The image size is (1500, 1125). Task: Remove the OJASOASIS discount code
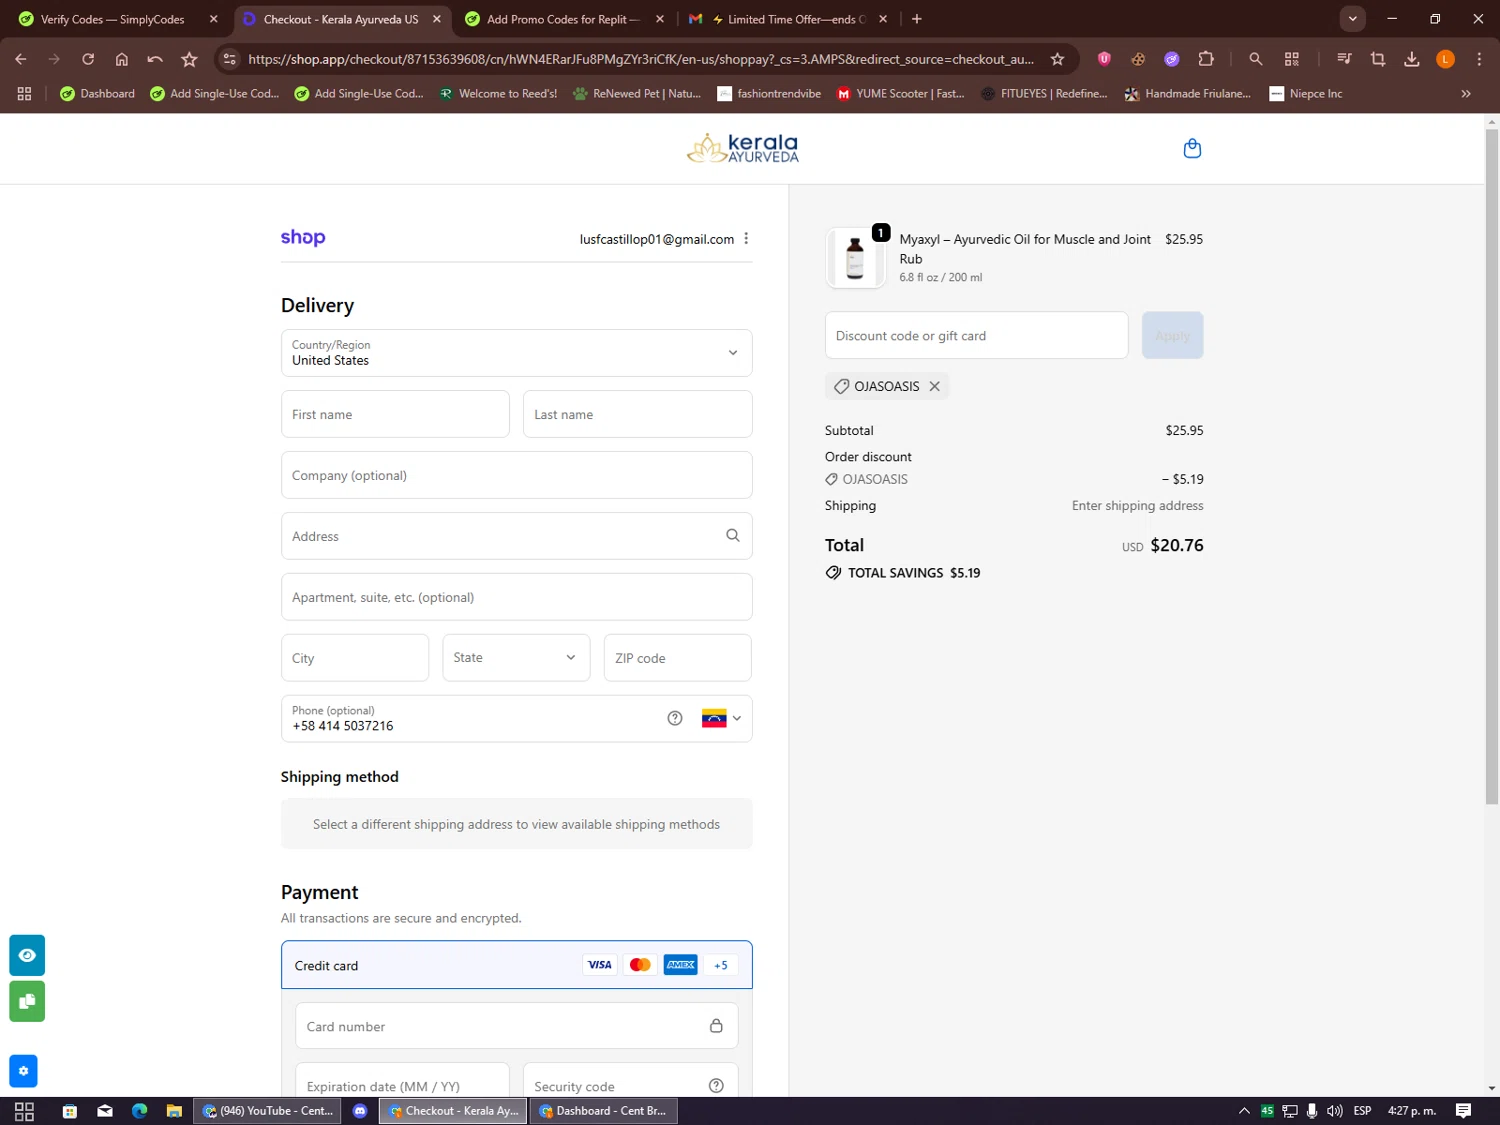coord(934,386)
